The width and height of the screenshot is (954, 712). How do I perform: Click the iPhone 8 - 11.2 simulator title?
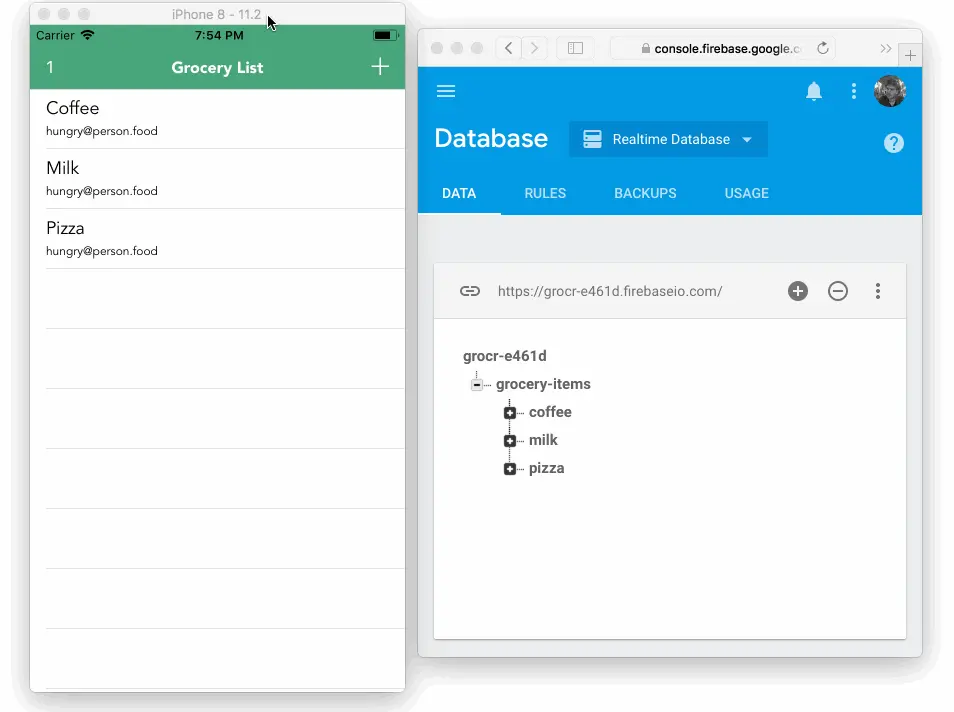(x=216, y=14)
